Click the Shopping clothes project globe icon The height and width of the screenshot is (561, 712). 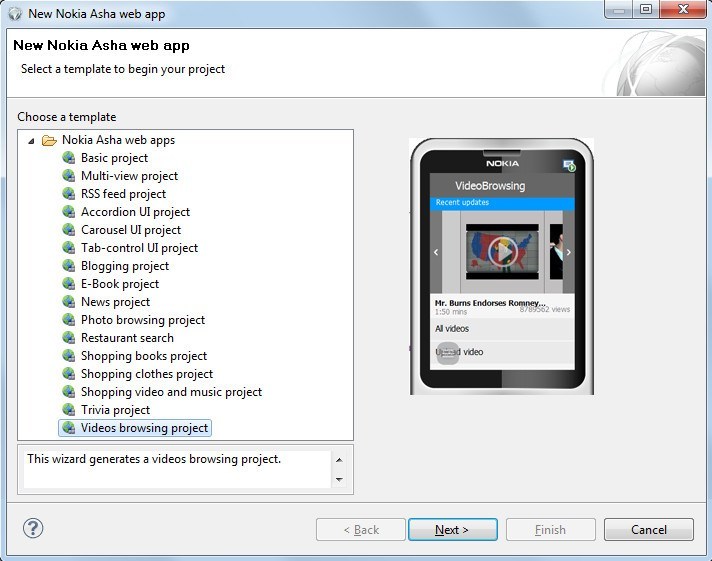(x=69, y=374)
